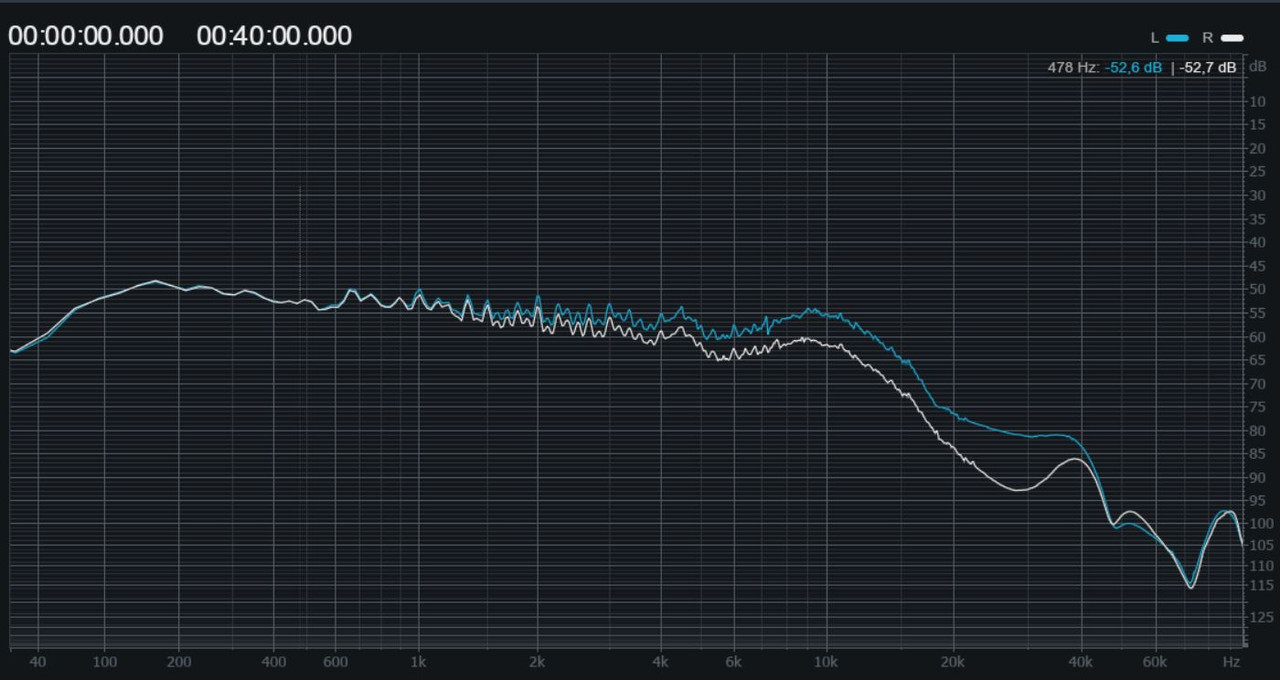Click the 4k frequency axis label
Image resolution: width=1280 pixels, height=680 pixels.
[x=661, y=662]
